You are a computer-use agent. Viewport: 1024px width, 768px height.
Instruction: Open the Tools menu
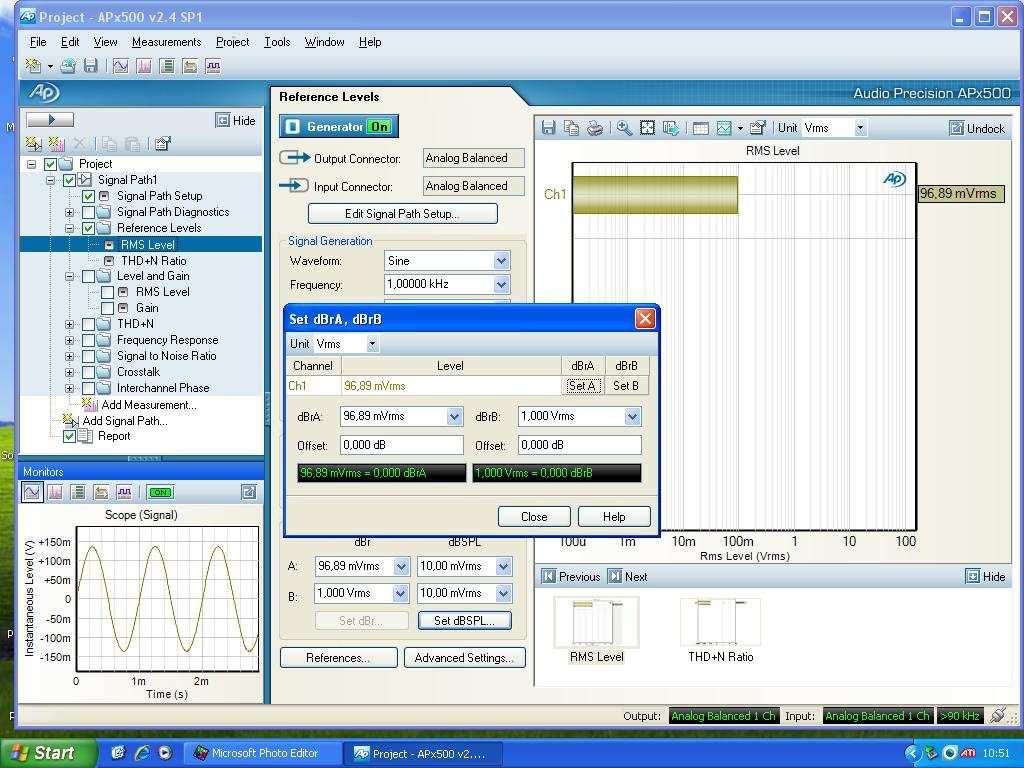[277, 42]
